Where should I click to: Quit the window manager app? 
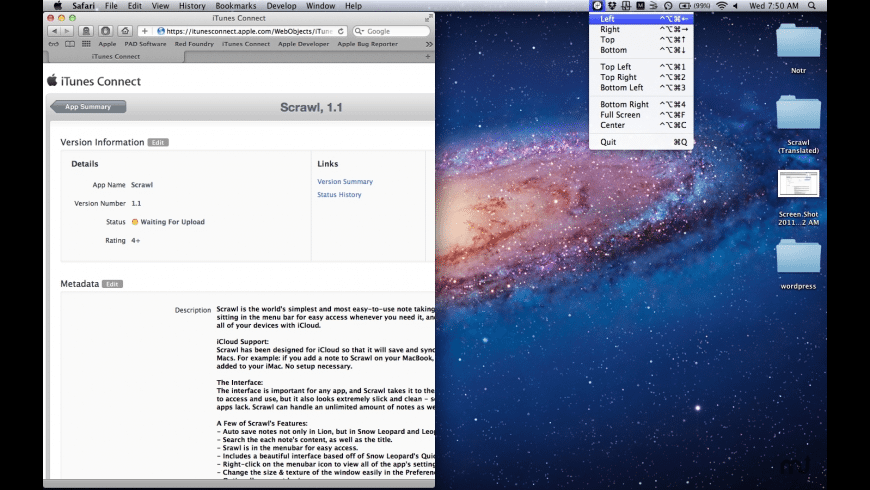click(x=641, y=142)
